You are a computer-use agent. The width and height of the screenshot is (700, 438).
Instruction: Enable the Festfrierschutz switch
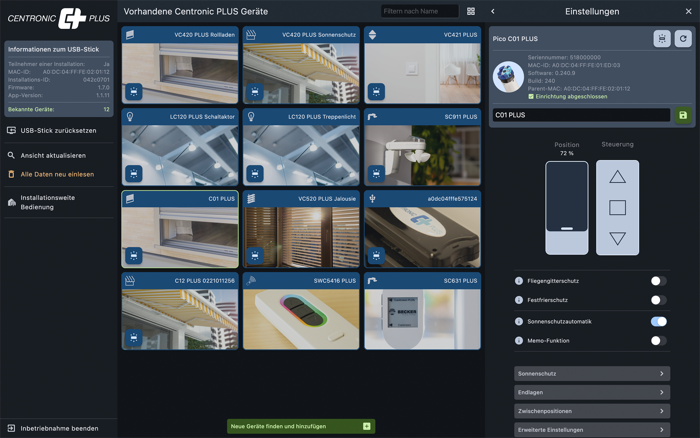click(x=658, y=300)
